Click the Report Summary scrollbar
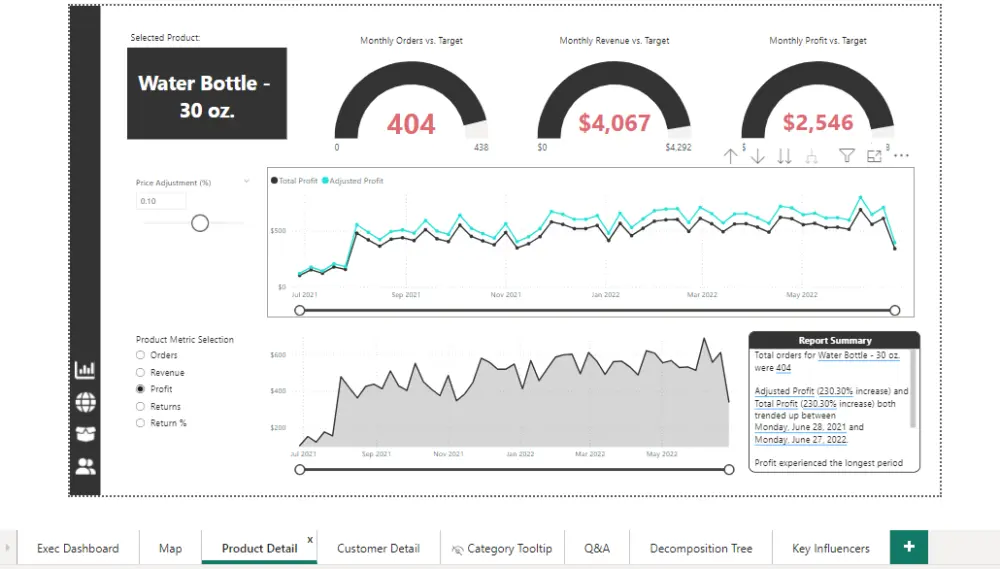Screen dimensions: 1000x569 [913, 388]
